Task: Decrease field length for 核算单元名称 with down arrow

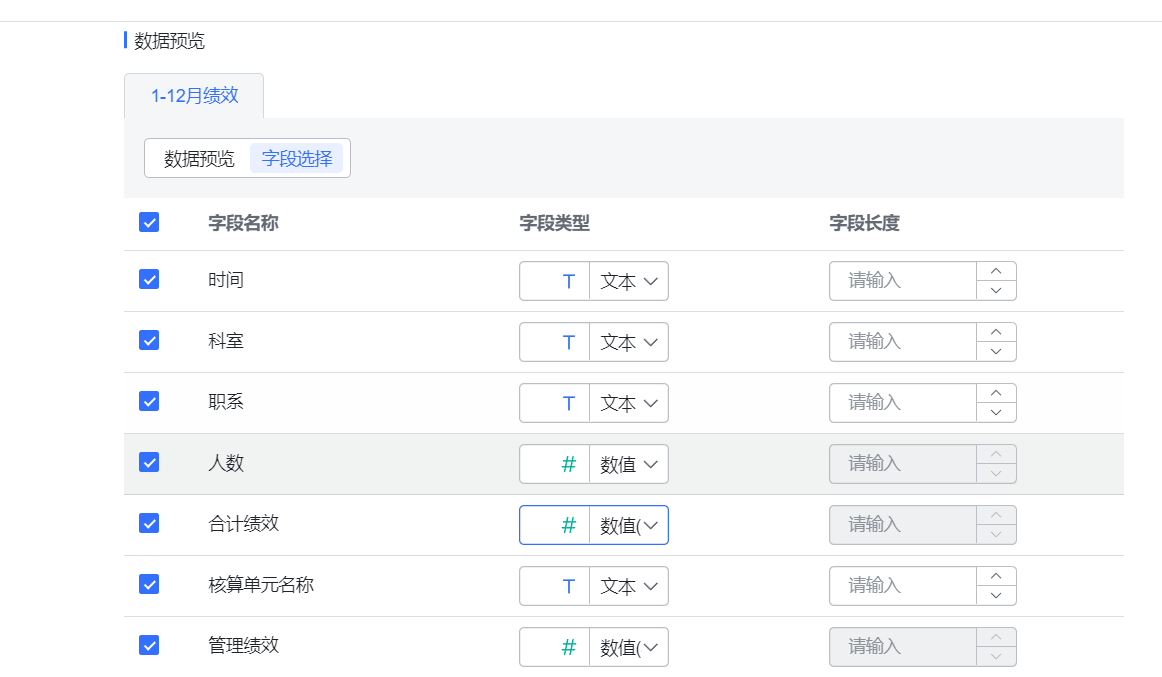Action: tap(996, 596)
